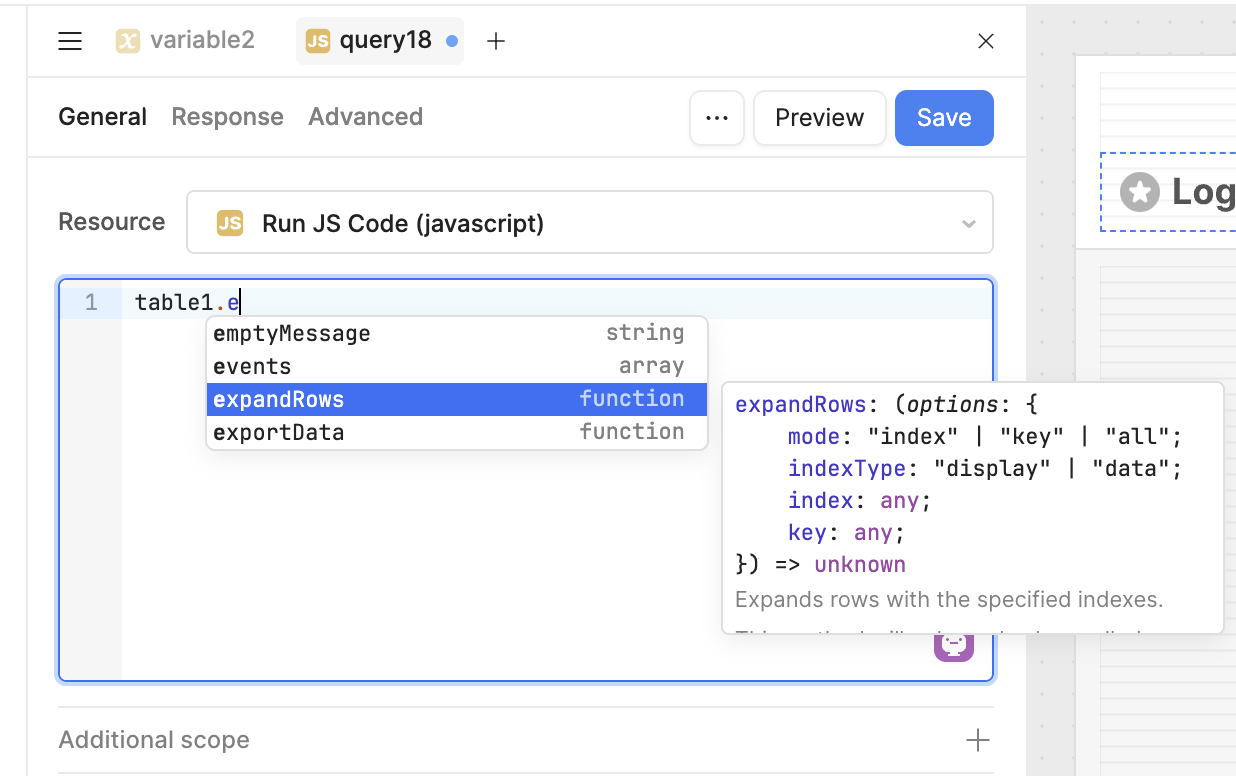
Task: Open the Resource dropdown
Action: (590, 222)
